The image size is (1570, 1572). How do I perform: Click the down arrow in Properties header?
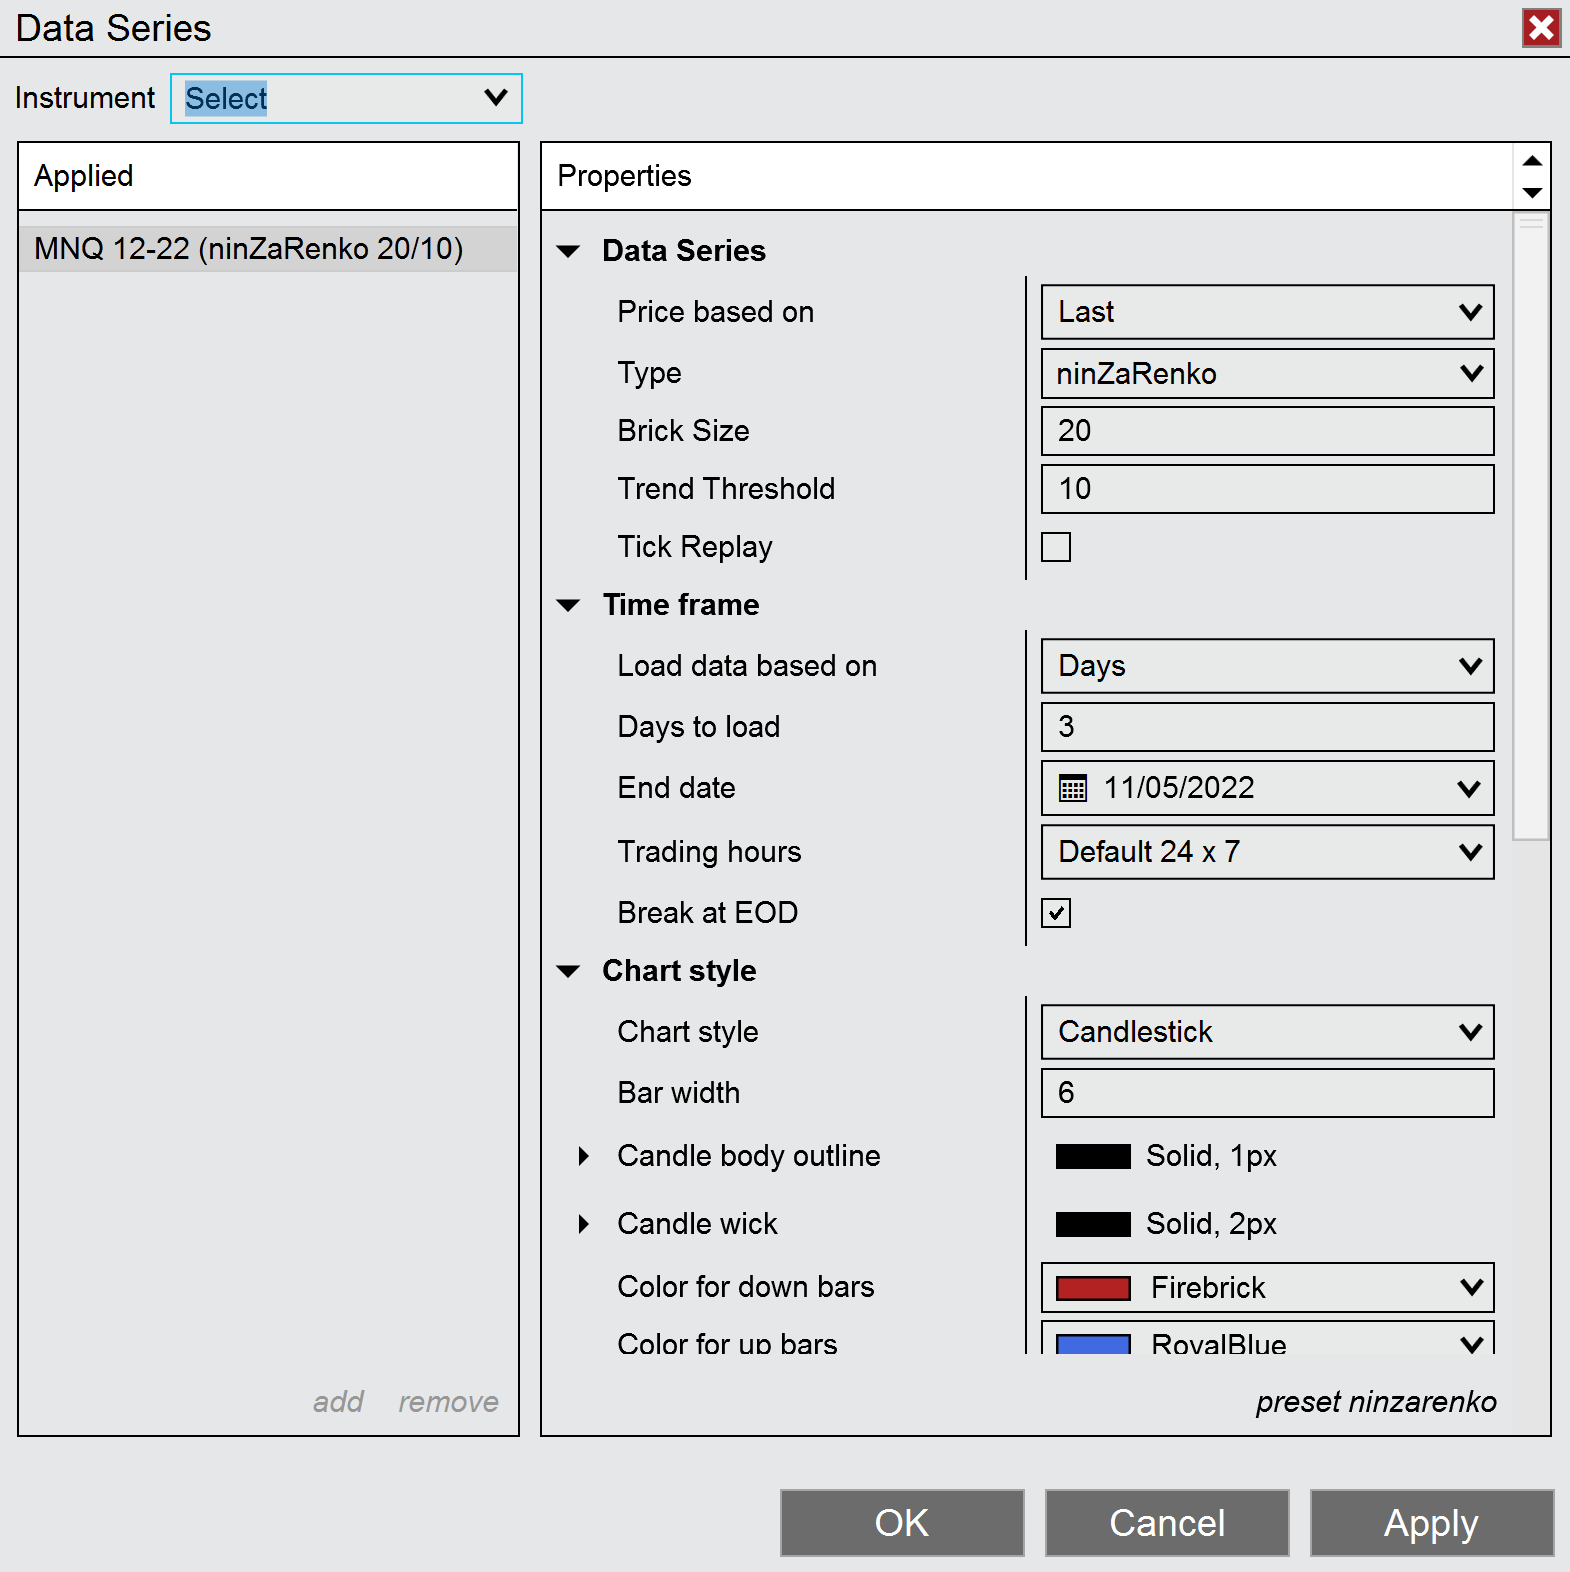(x=1531, y=192)
